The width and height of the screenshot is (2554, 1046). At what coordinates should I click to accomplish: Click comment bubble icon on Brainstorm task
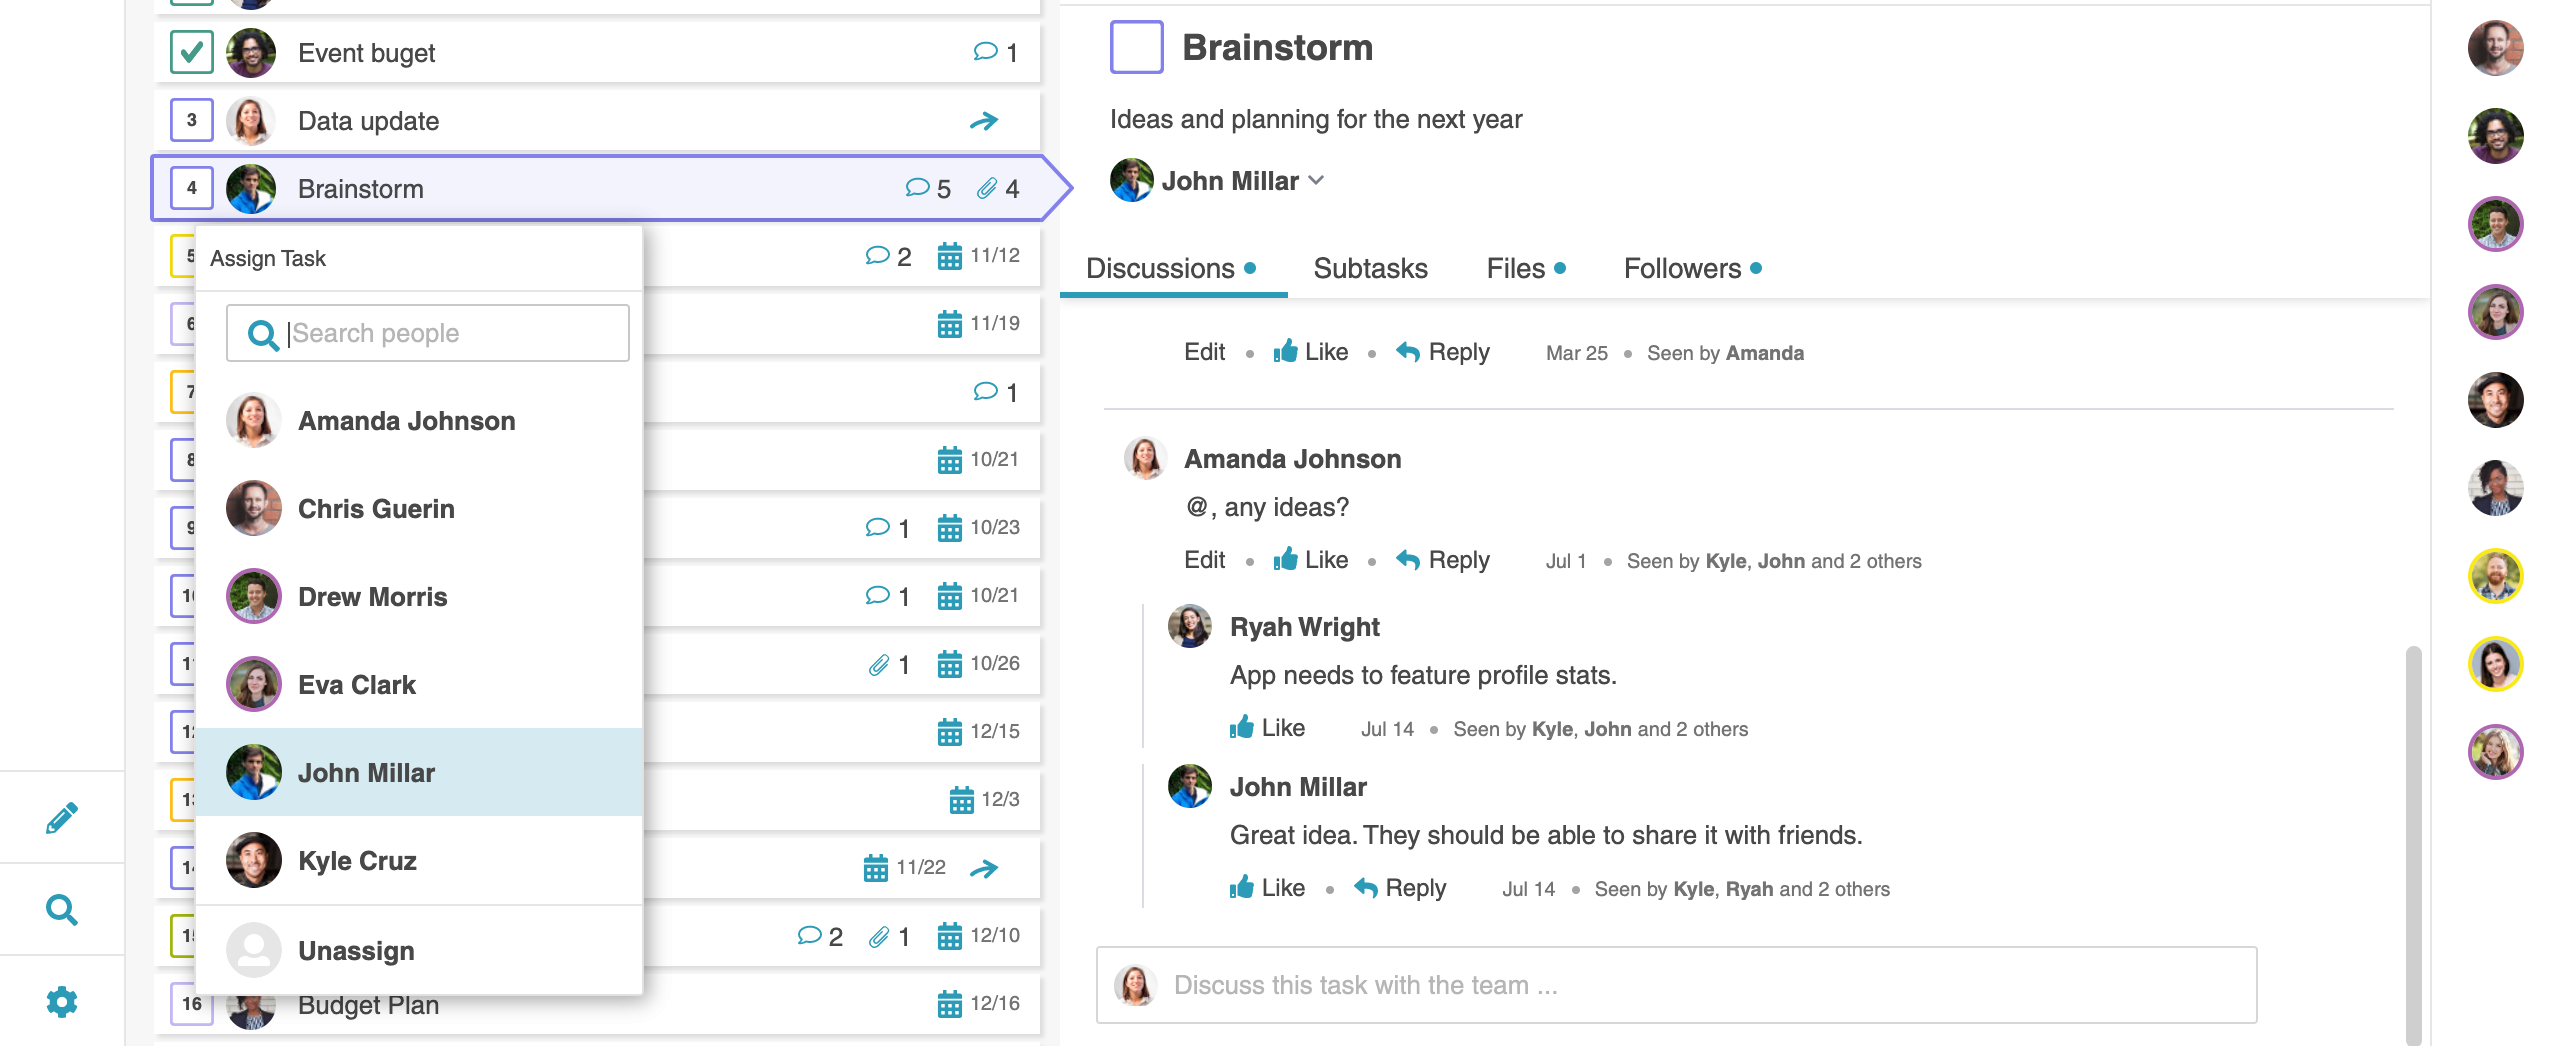(917, 188)
